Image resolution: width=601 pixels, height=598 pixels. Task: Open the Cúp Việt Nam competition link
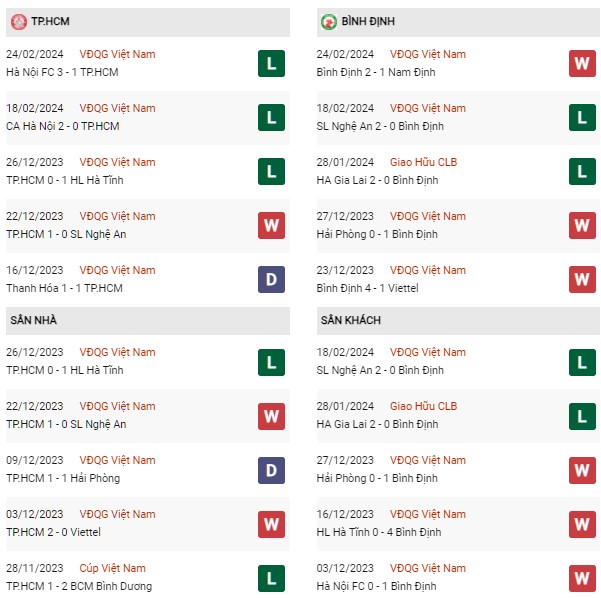[x=112, y=568]
